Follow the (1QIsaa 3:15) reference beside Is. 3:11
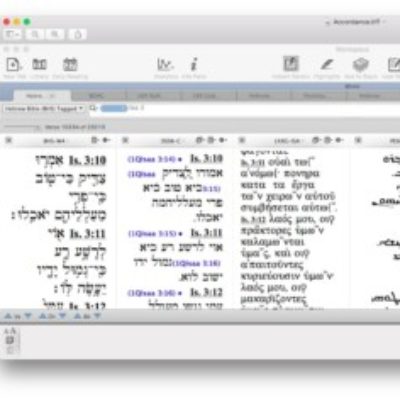Viewport: 400px width, 400px height. [x=152, y=234]
